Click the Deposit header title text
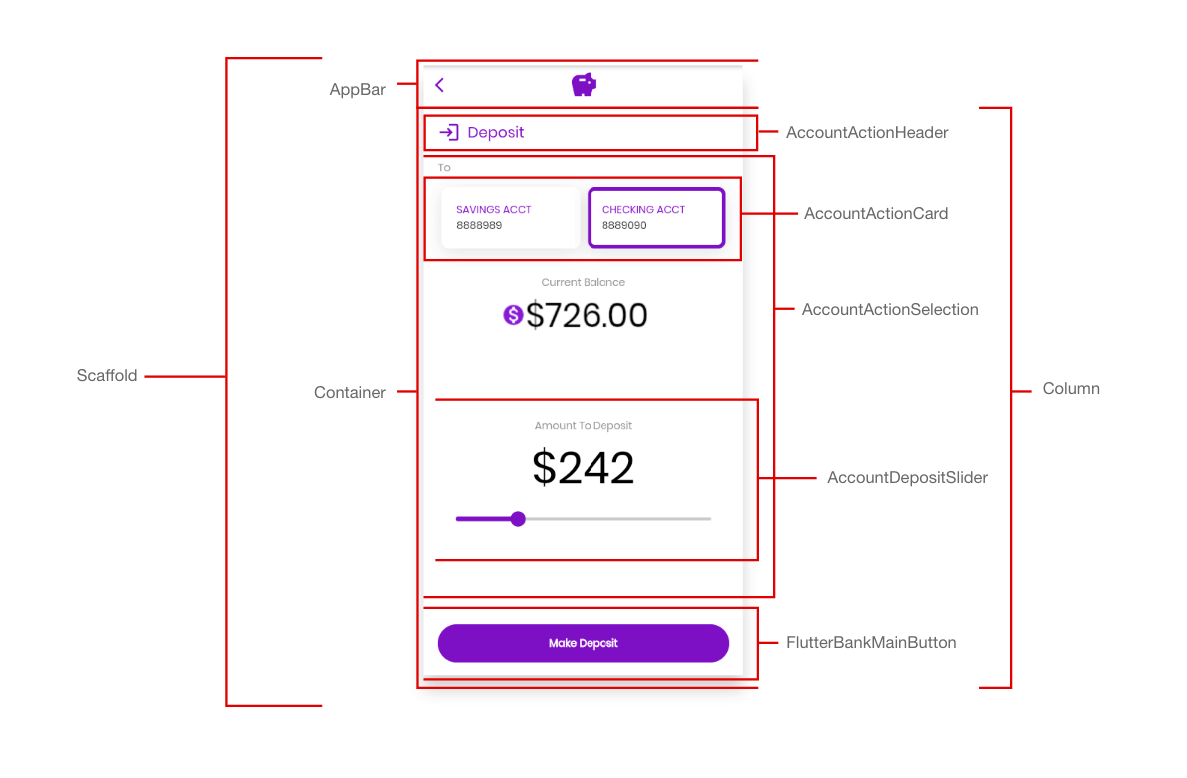The height and width of the screenshot is (778, 1187). pyautogui.click(x=496, y=132)
